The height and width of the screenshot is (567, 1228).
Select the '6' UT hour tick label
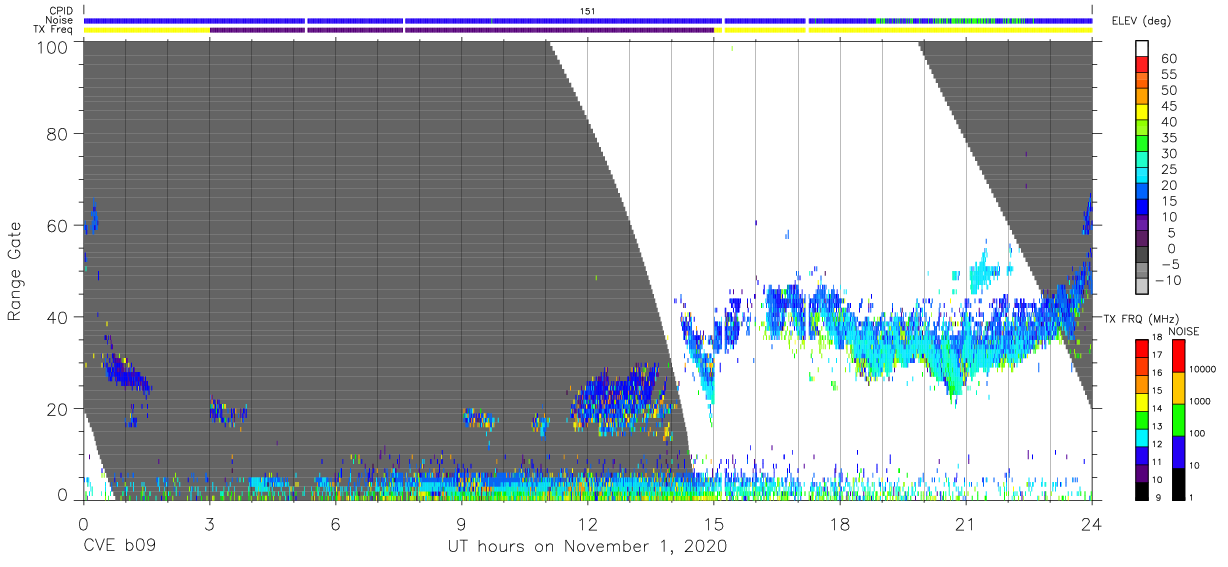coord(335,524)
